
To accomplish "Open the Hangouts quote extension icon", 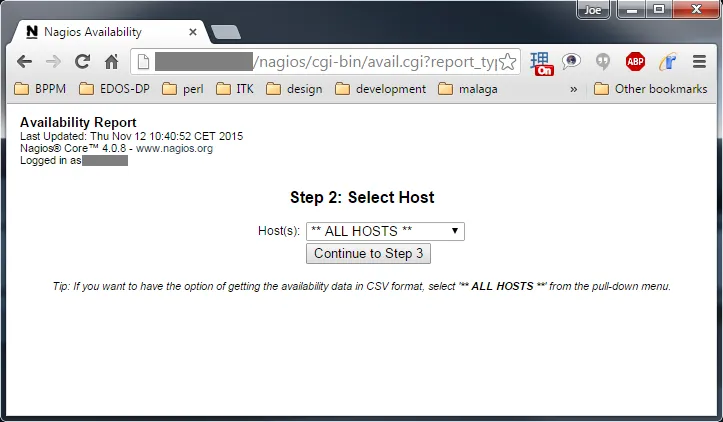I will (603, 61).
